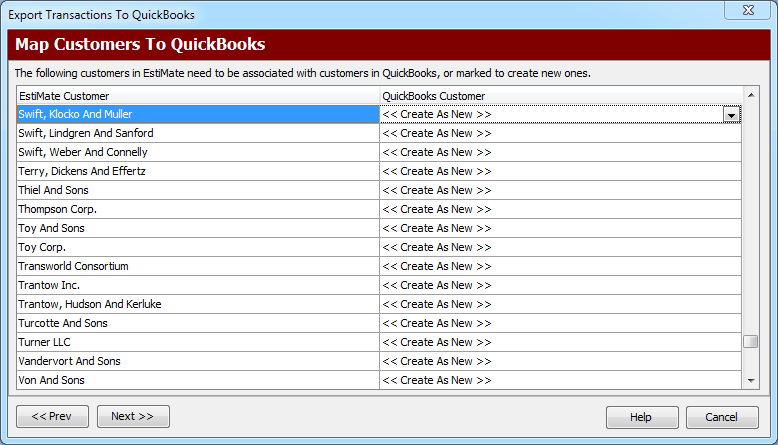Select the Vandervort And Sons customer
The width and height of the screenshot is (778, 445).
[x=197, y=361]
